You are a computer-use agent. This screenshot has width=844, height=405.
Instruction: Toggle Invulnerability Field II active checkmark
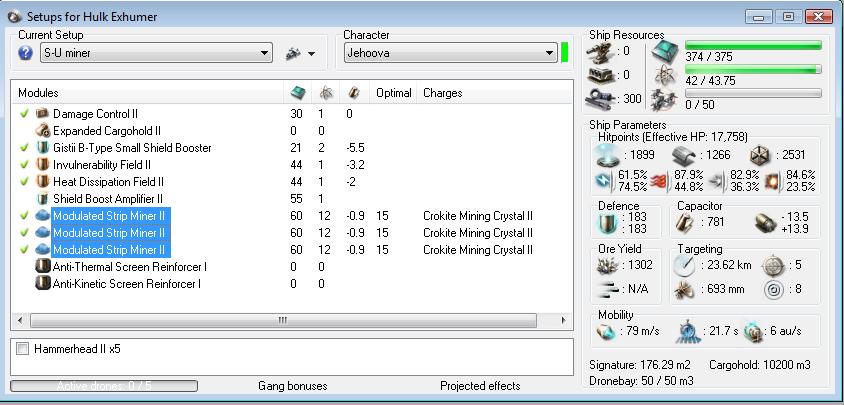[24, 165]
